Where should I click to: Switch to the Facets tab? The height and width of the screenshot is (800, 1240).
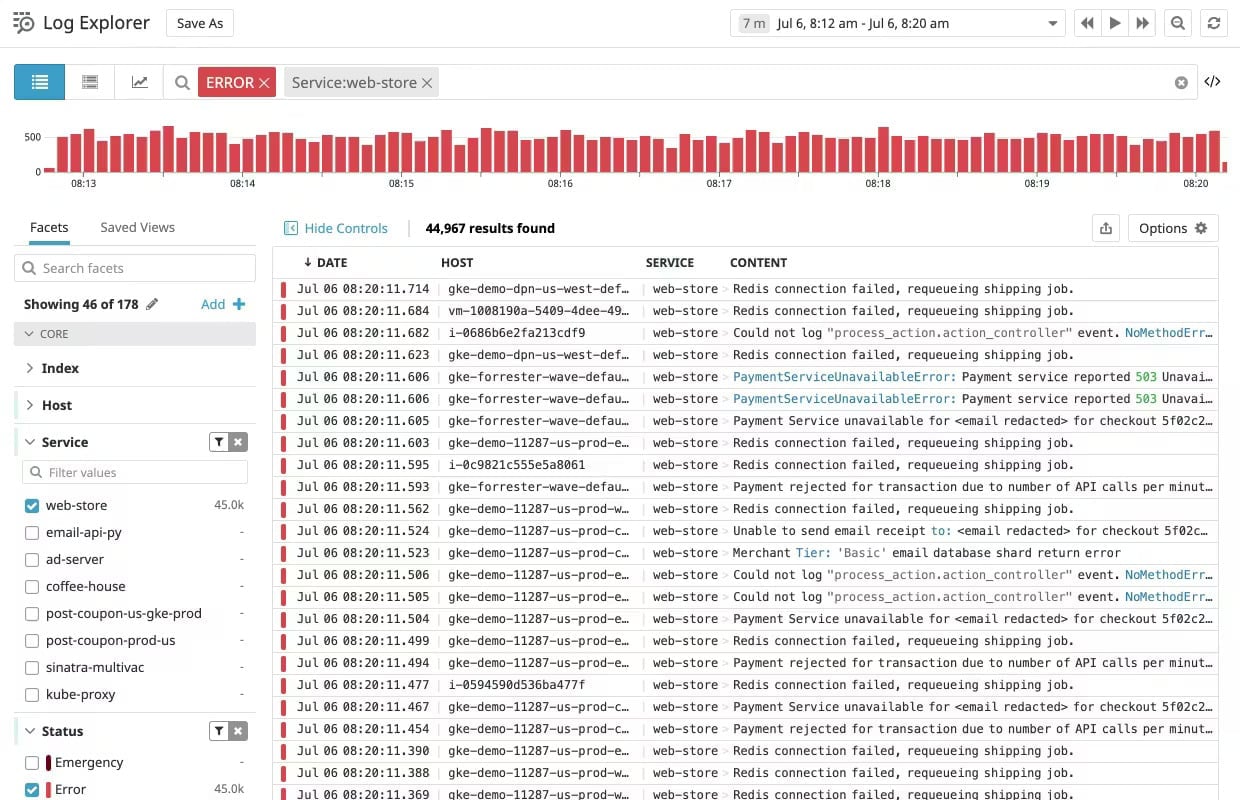[x=49, y=227]
